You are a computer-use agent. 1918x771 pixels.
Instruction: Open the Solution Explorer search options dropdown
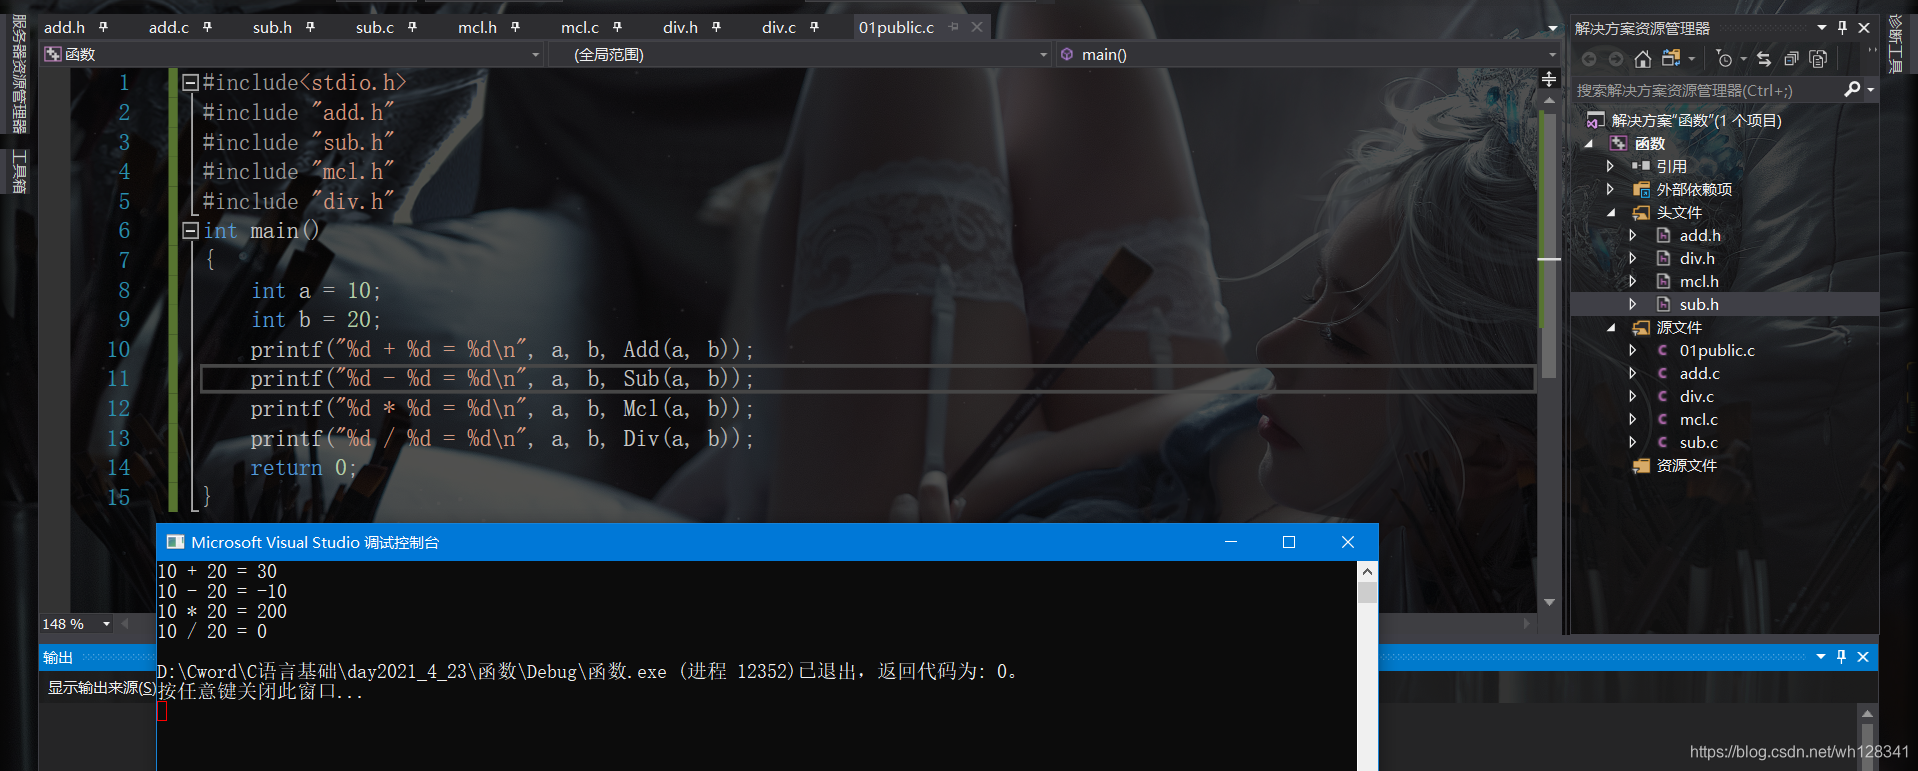click(x=1871, y=90)
